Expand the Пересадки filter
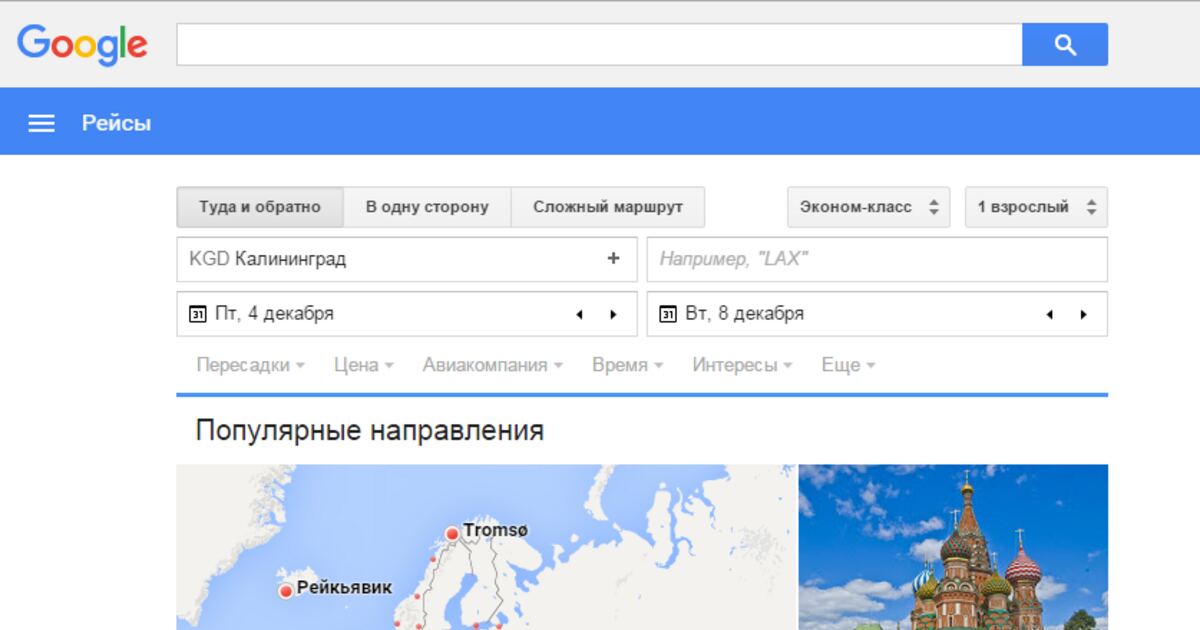This screenshot has width=1200, height=630. 250,365
